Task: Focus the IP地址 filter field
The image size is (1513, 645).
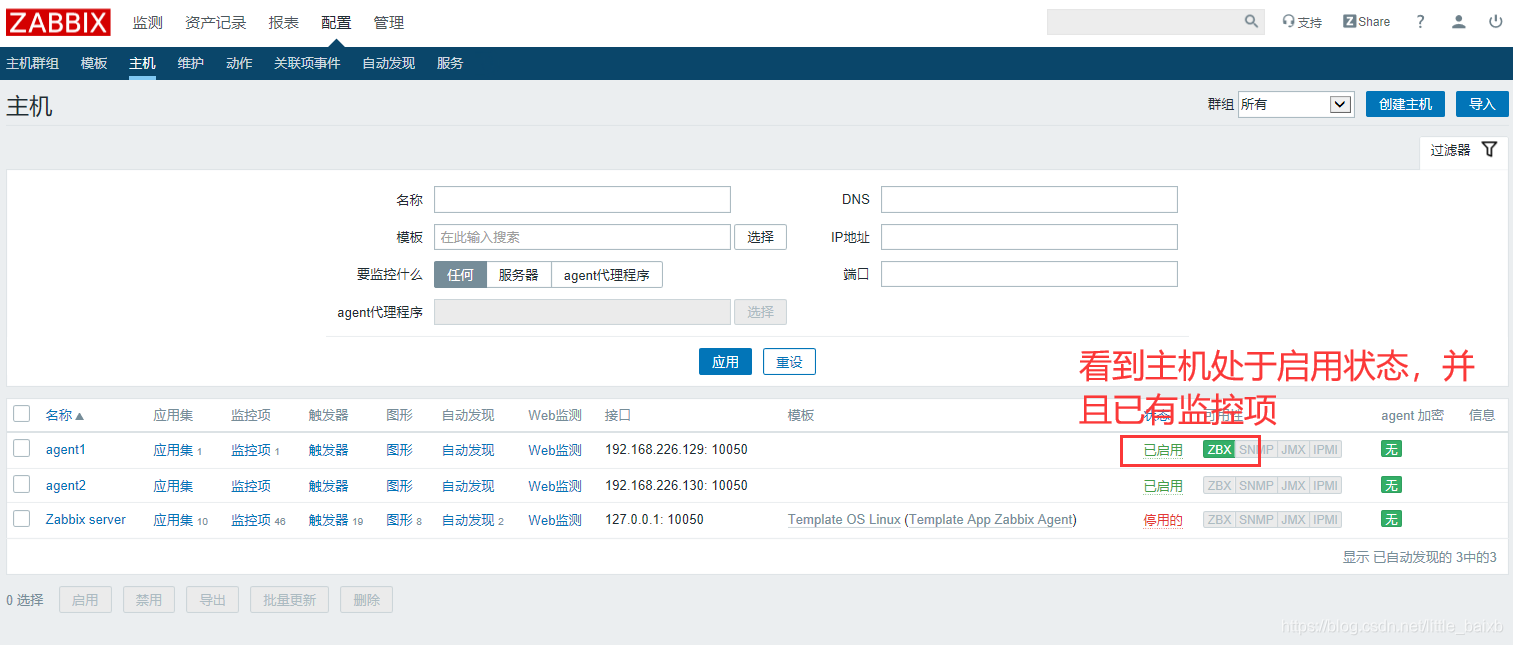Action: click(x=1029, y=237)
